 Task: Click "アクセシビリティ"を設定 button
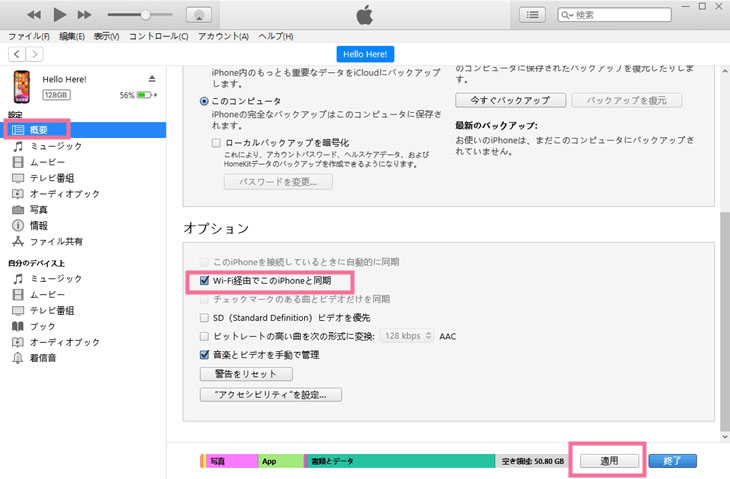[270, 395]
